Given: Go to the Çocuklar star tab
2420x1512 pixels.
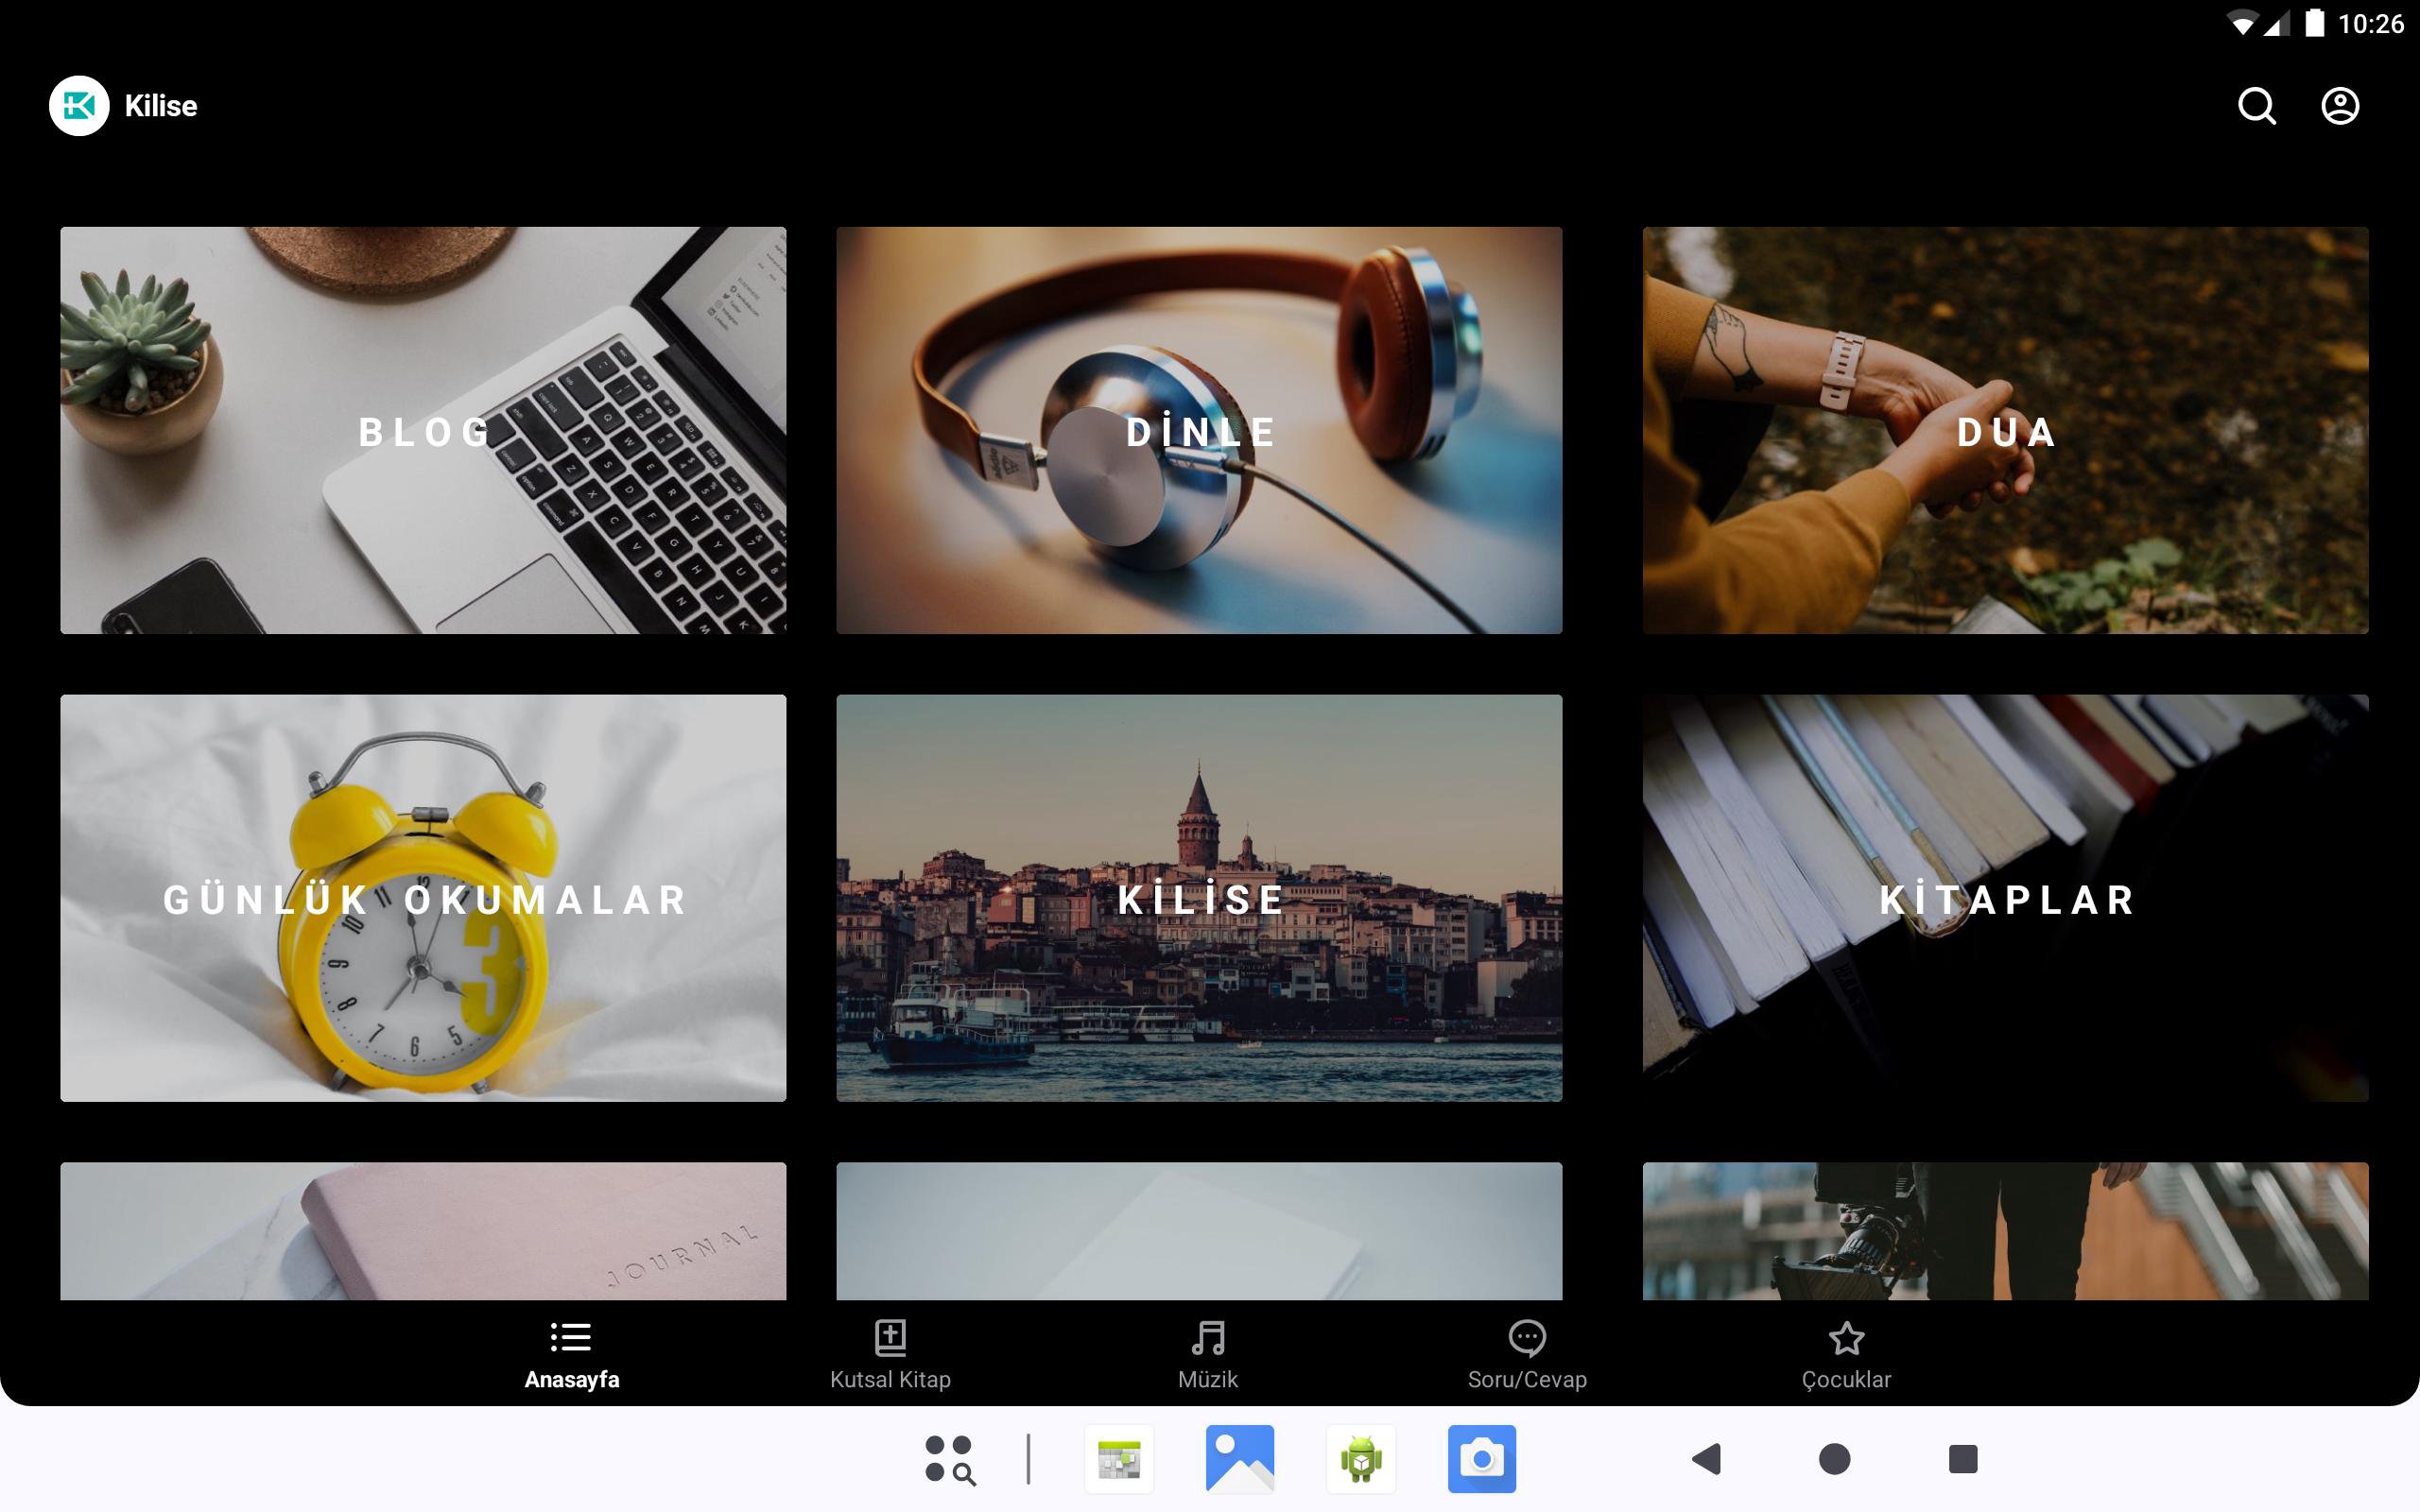Looking at the screenshot, I should [x=1845, y=1354].
